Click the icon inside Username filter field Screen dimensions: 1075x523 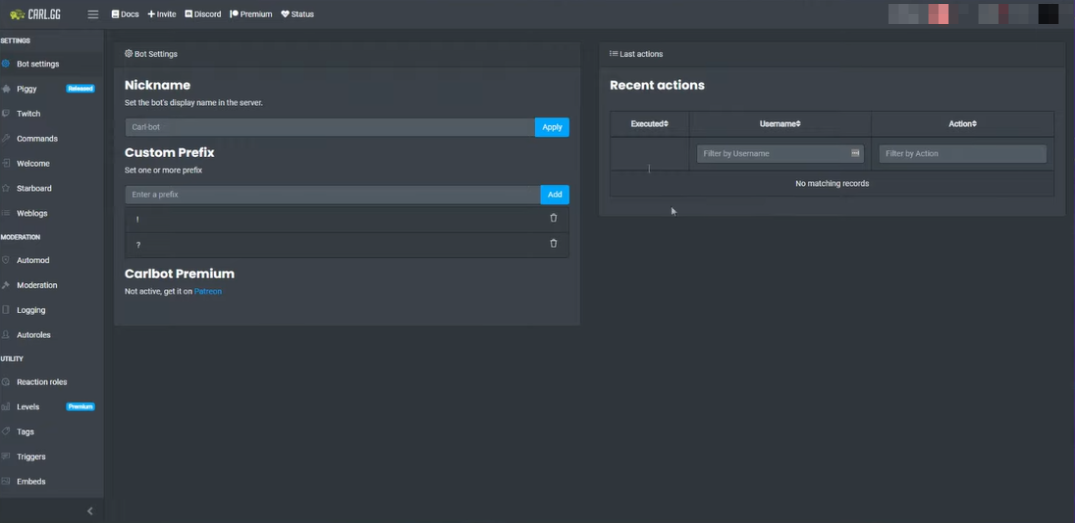click(855, 153)
